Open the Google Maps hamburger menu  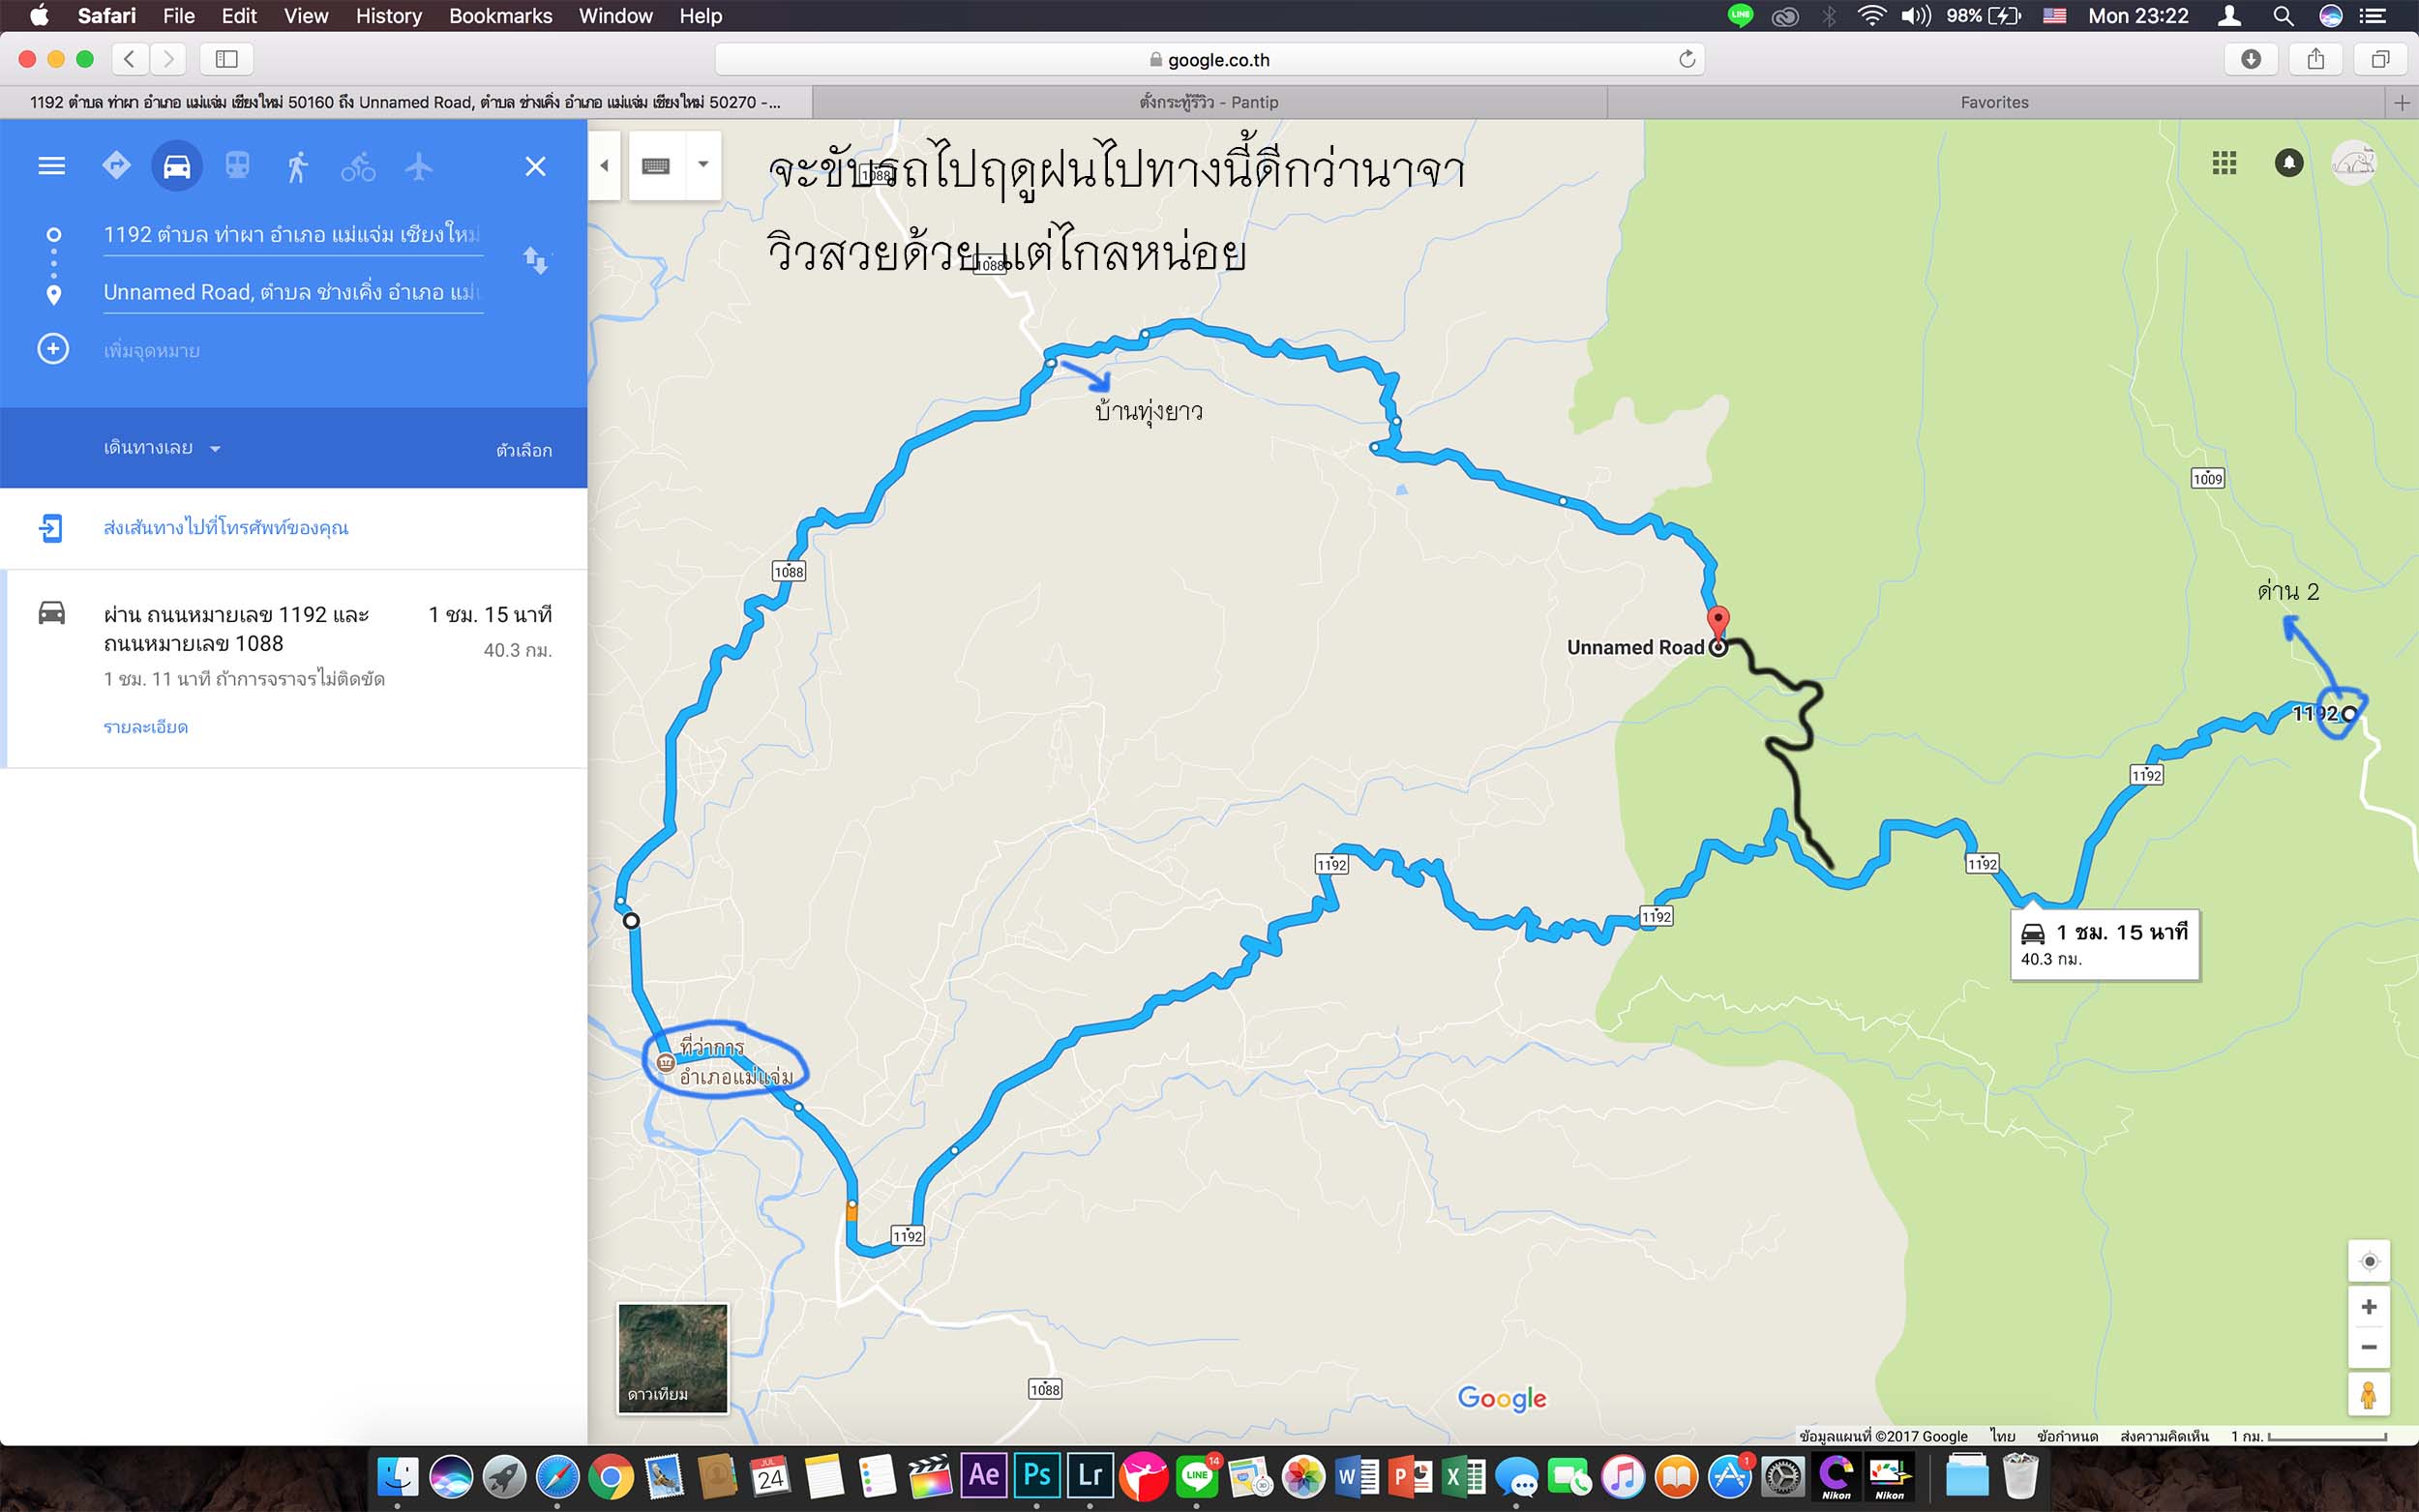pyautogui.click(x=52, y=166)
